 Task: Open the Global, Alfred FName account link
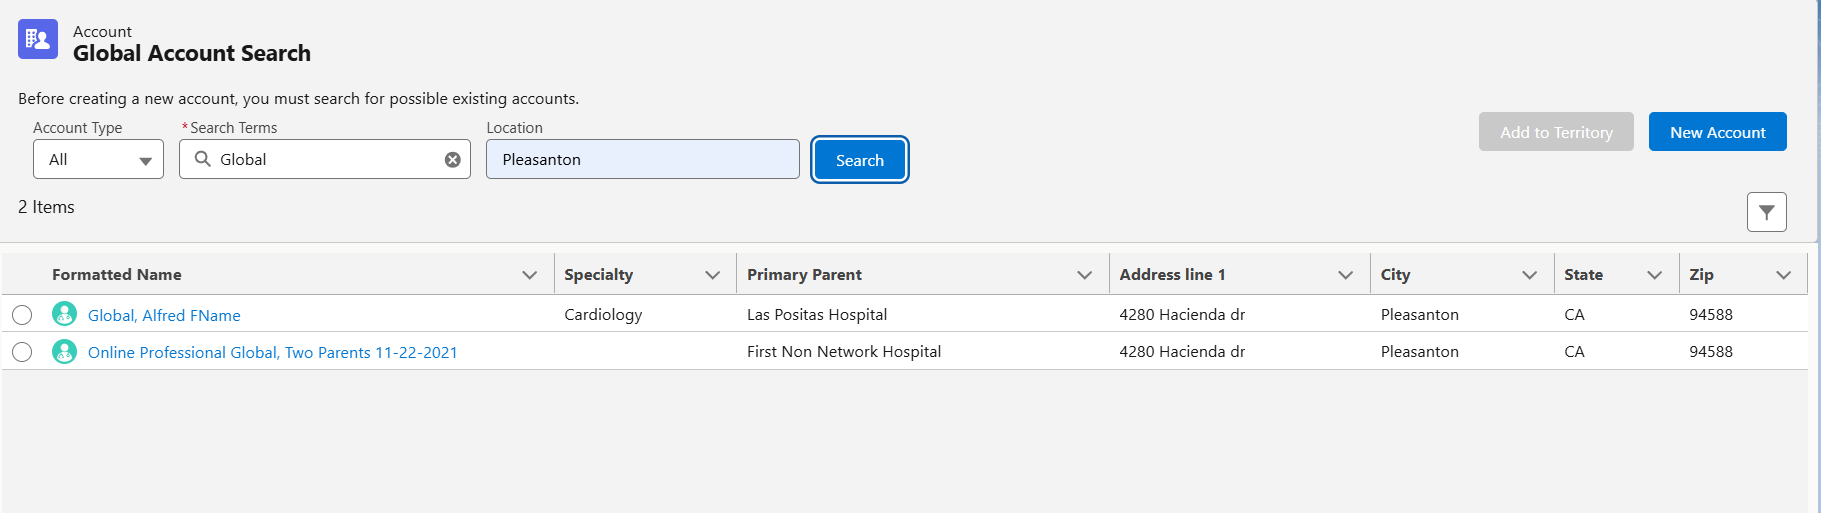point(164,315)
